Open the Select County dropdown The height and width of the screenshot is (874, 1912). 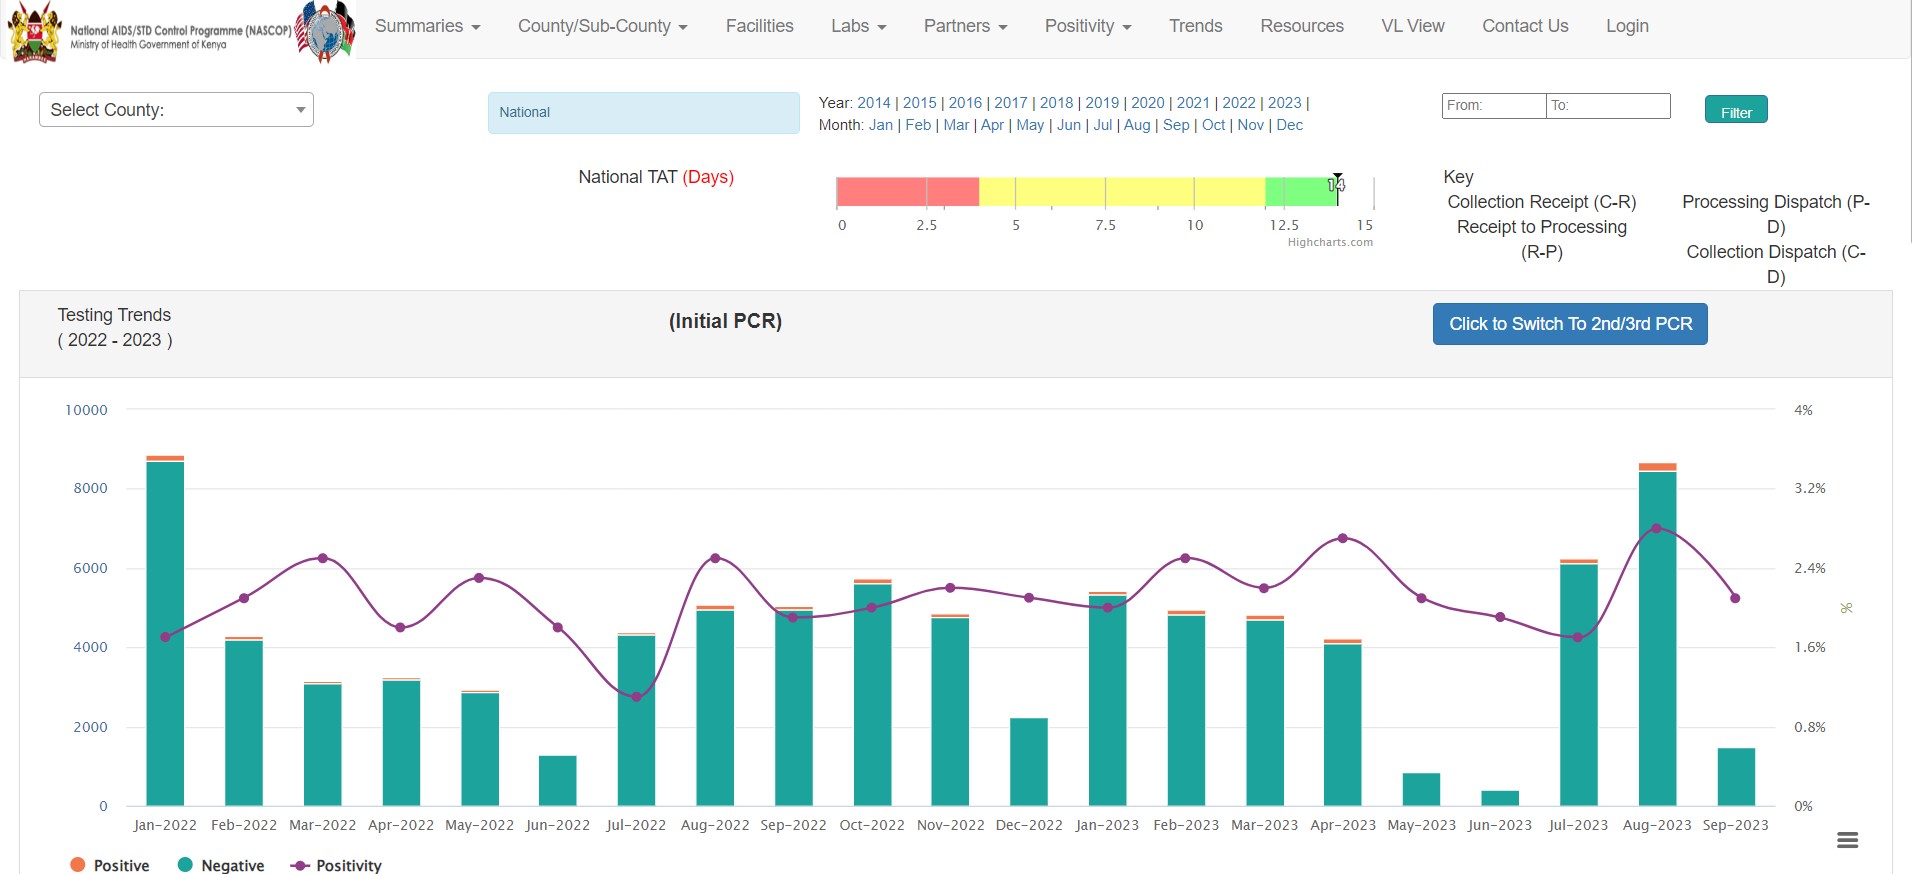point(176,110)
